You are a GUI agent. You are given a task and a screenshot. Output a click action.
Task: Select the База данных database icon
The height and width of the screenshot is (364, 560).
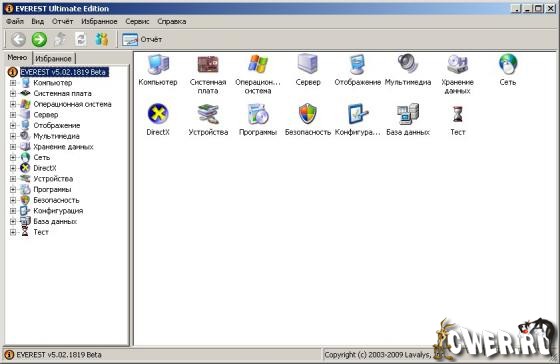[408, 114]
